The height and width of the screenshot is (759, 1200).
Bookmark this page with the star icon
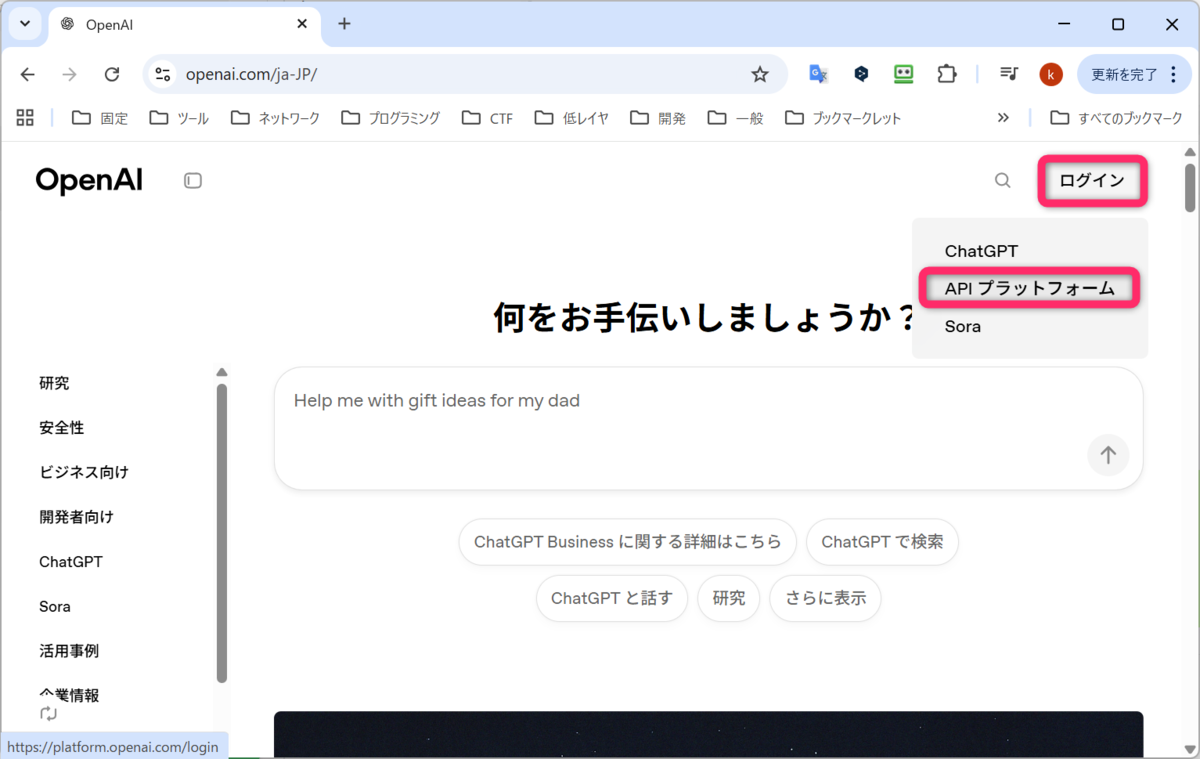coord(760,73)
